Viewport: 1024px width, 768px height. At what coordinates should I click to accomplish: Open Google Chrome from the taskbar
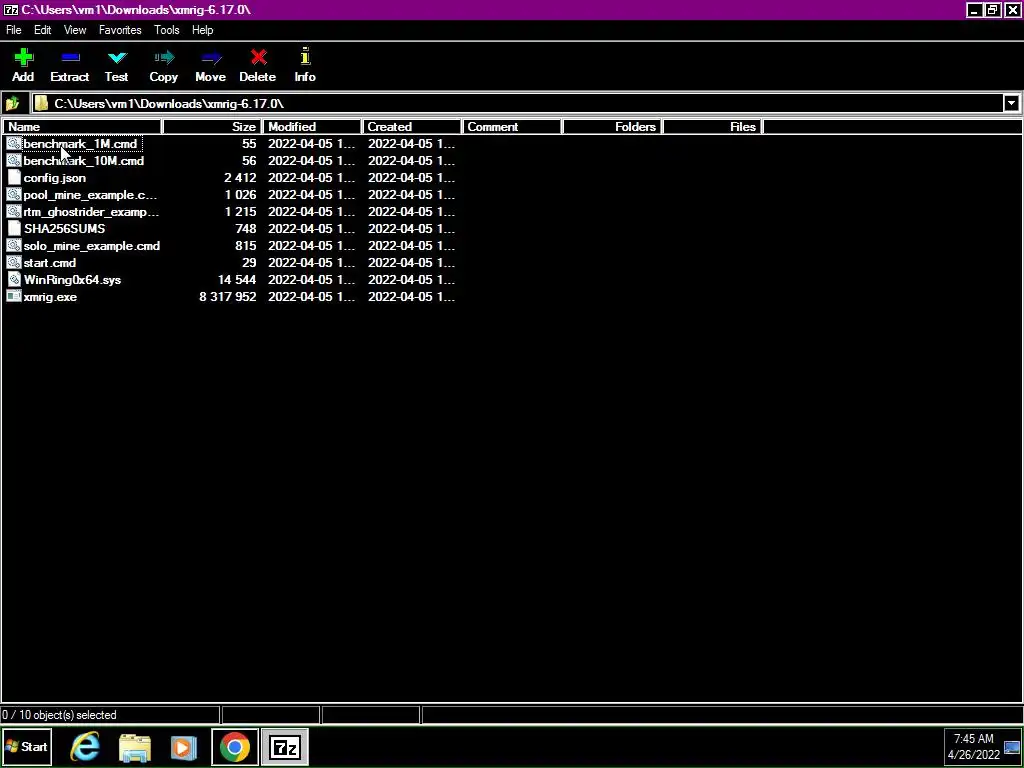coord(235,747)
